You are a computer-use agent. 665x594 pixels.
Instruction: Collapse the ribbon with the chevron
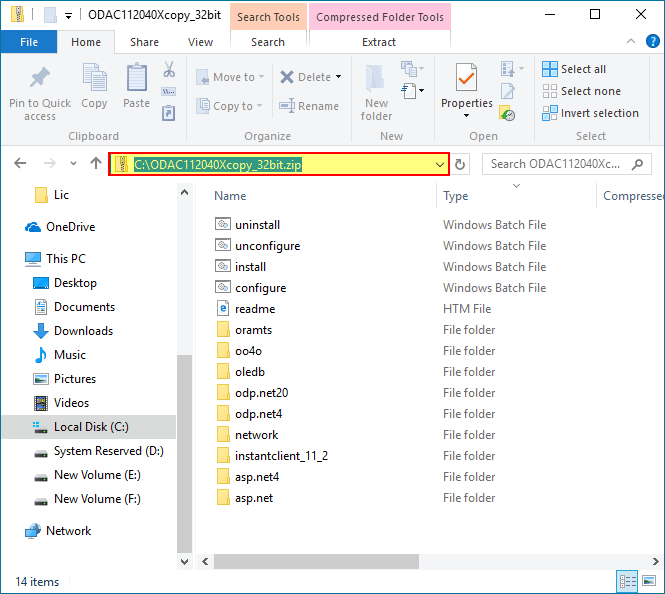coord(631,41)
